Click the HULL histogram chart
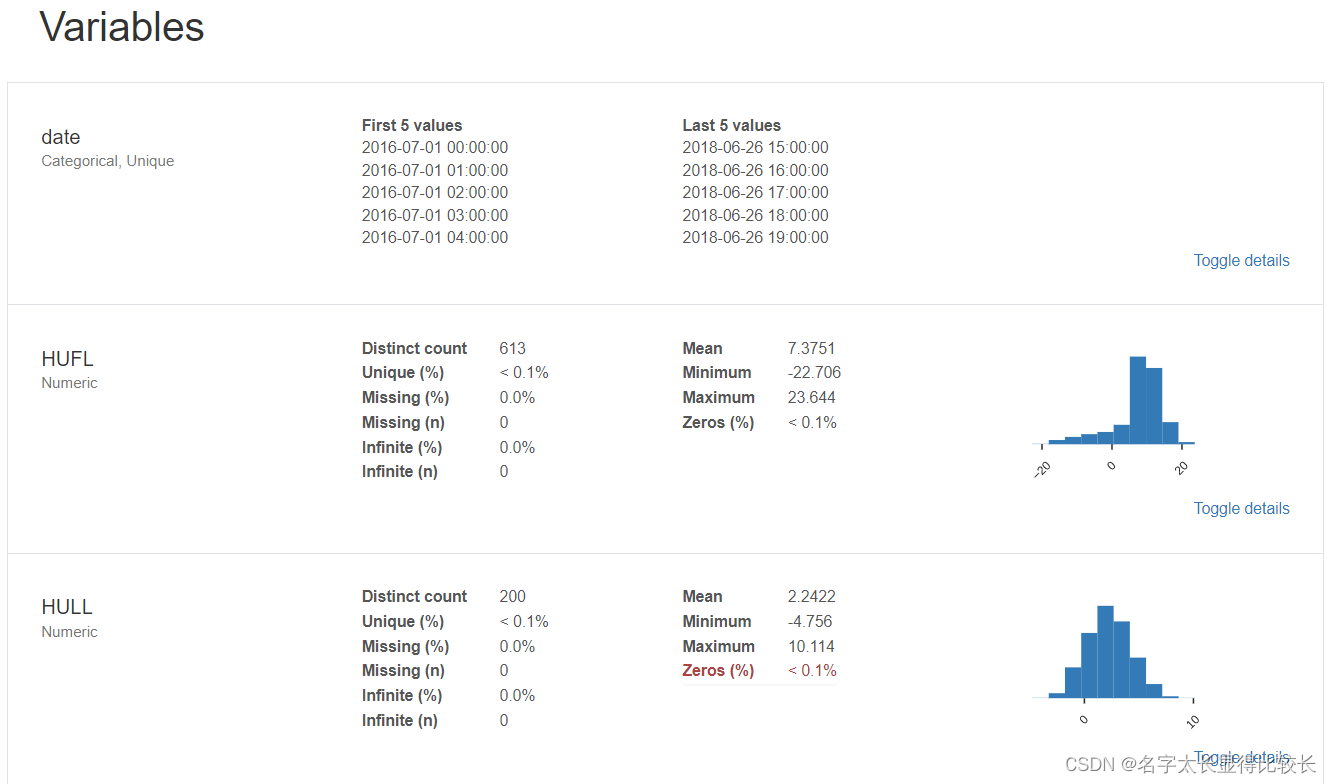This screenshot has height=784, width=1332. pyautogui.click(x=1114, y=655)
